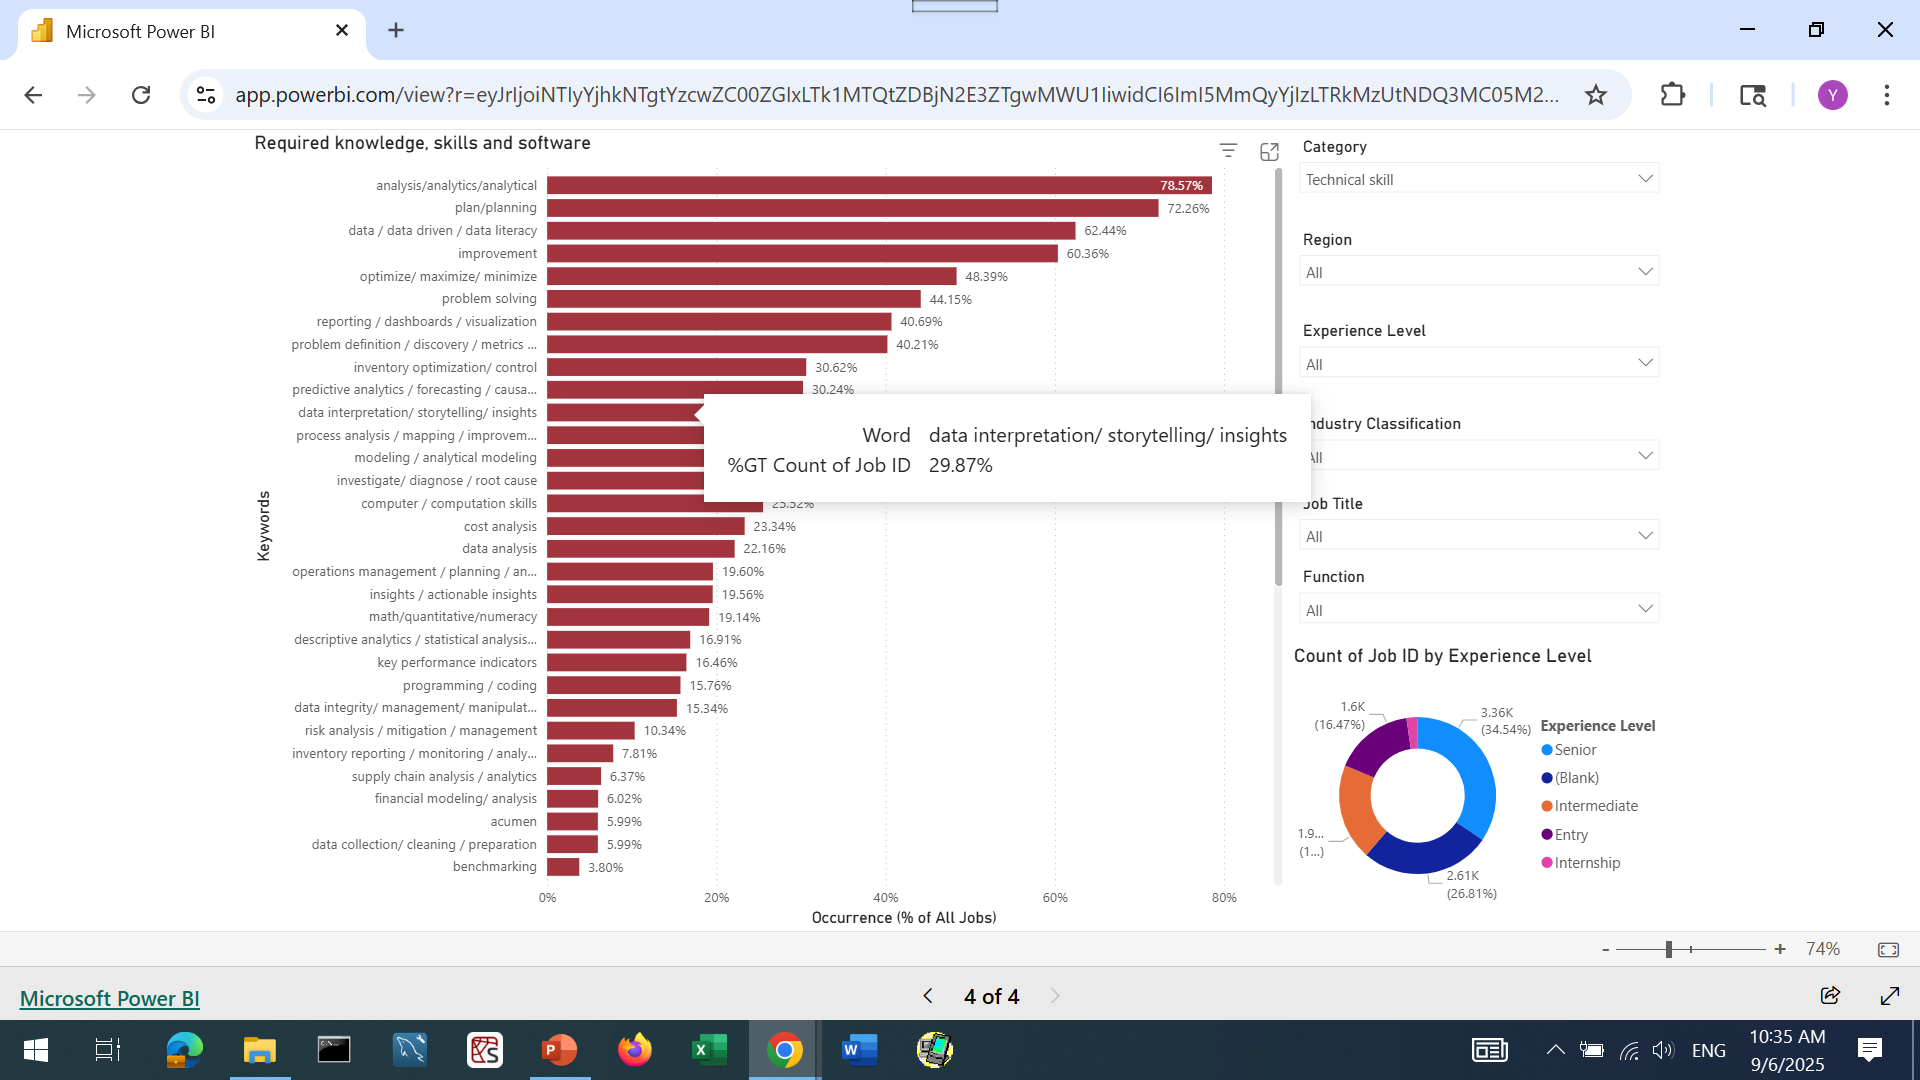Open the chart filter icon

coord(1228,151)
